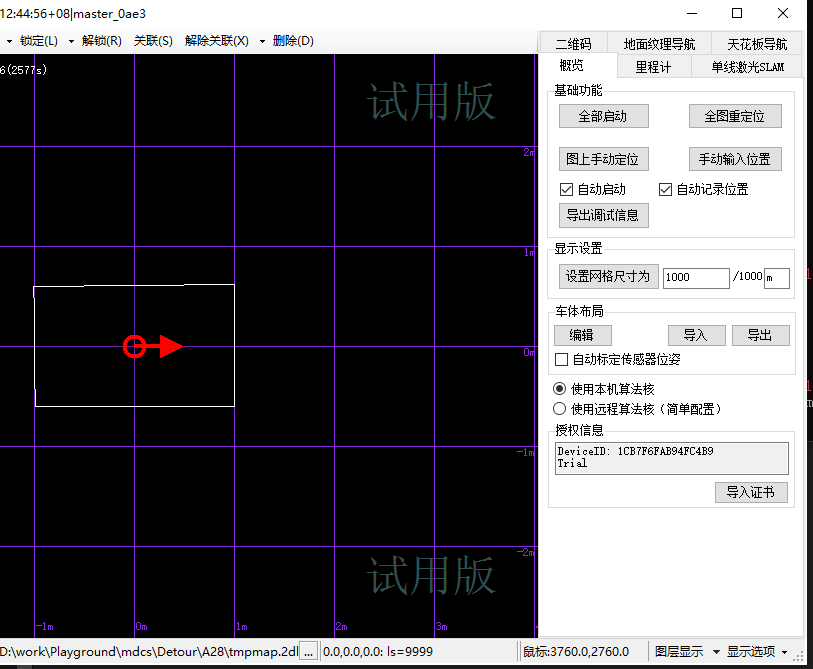The width and height of the screenshot is (813, 669).
Task: Click the 删除(D) toolbar item
Action: 293,41
